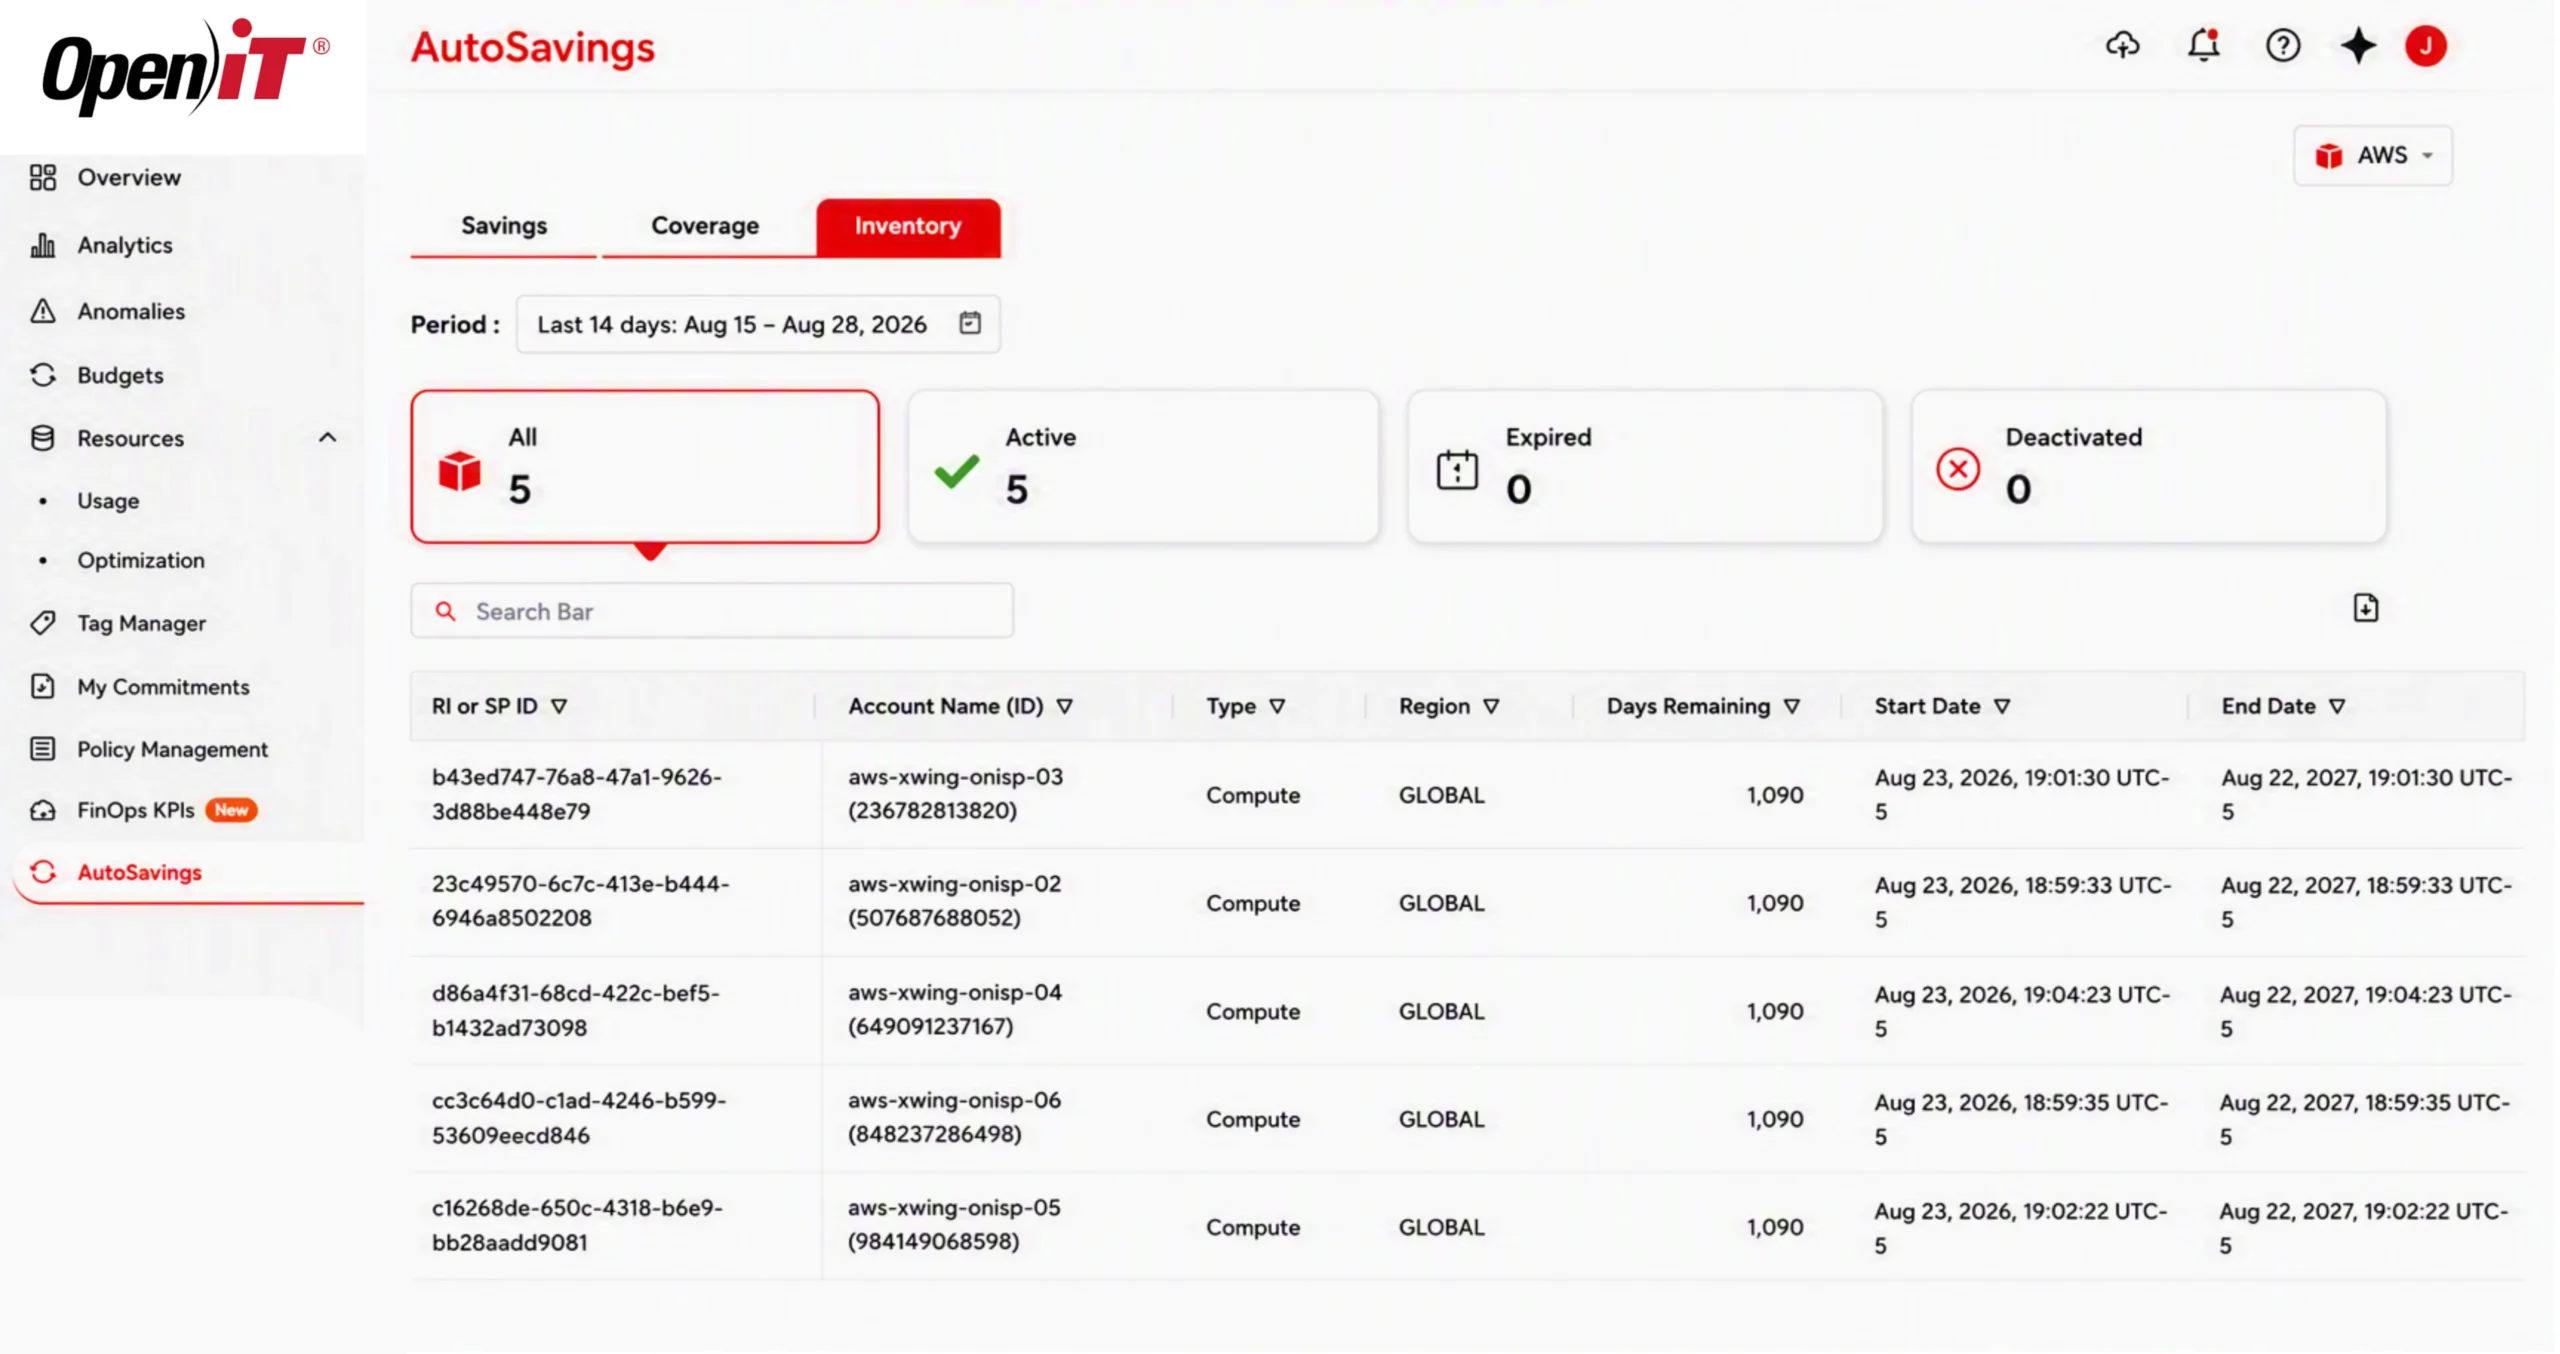Collapse the Resources section chevron
Viewport: 2560px width, 1354px height.
(327, 437)
